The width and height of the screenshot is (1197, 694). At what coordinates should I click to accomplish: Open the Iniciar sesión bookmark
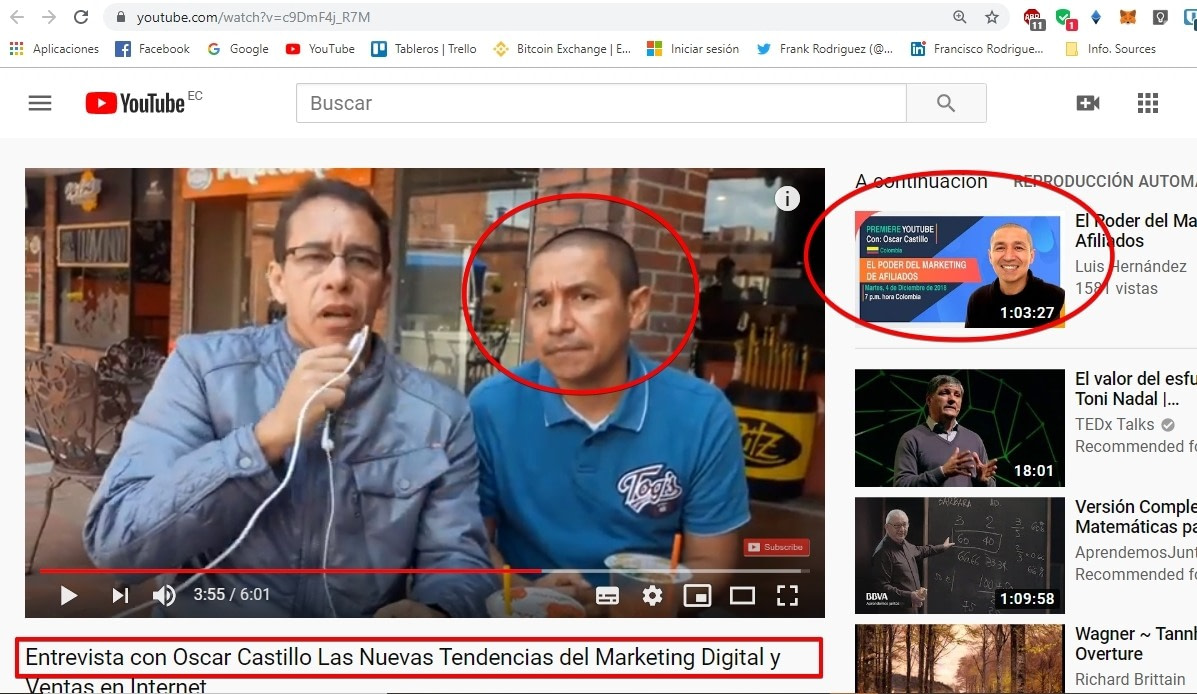click(693, 49)
